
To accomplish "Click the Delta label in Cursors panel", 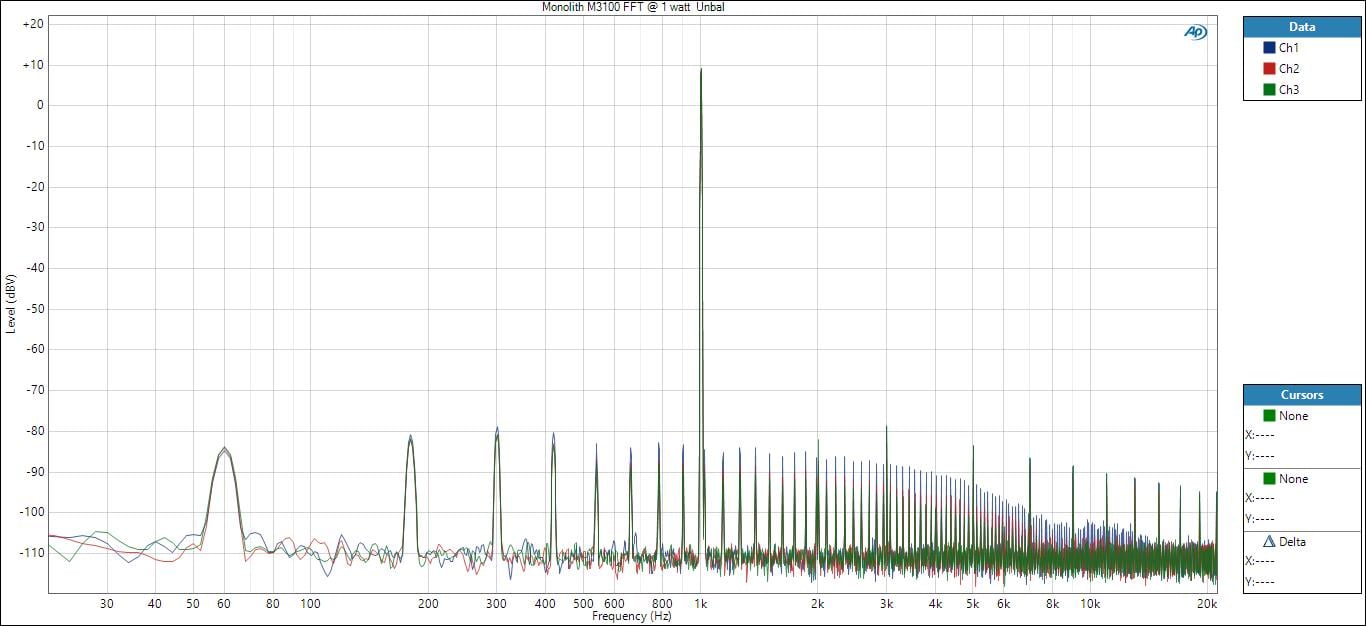I will coord(1292,542).
